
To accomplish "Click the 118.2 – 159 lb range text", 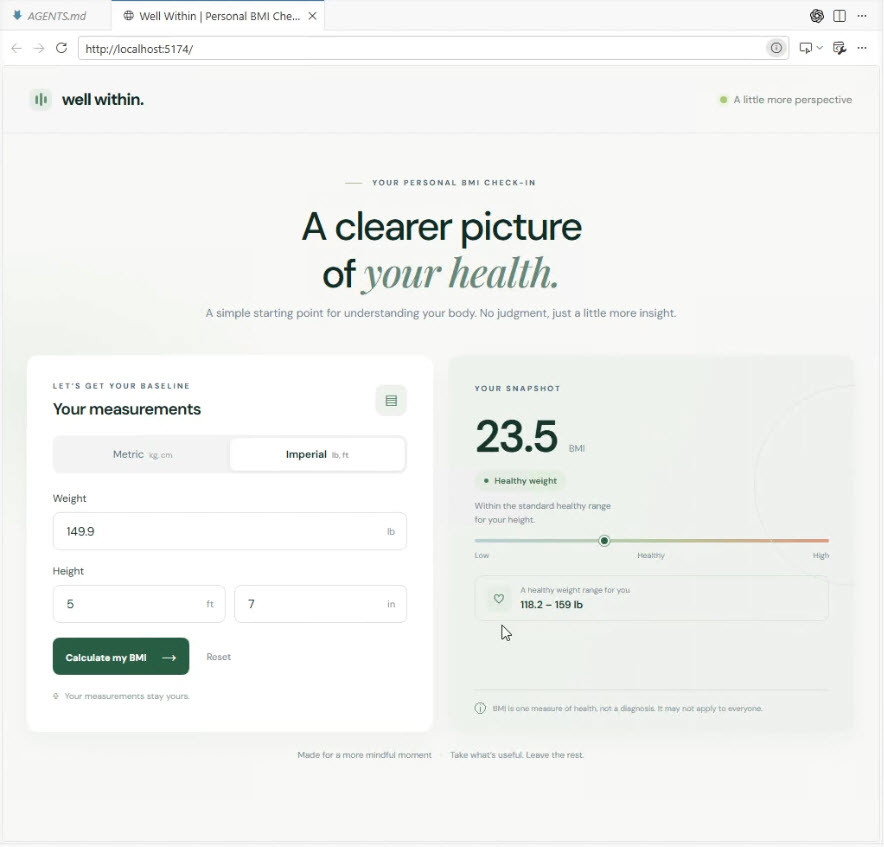I will (x=551, y=605).
